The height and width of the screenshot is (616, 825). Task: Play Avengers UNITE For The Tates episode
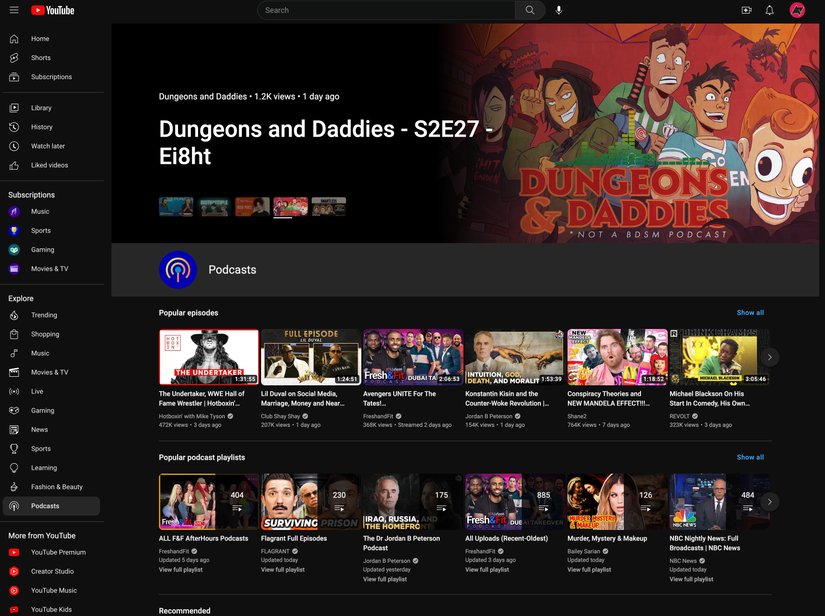coord(413,357)
